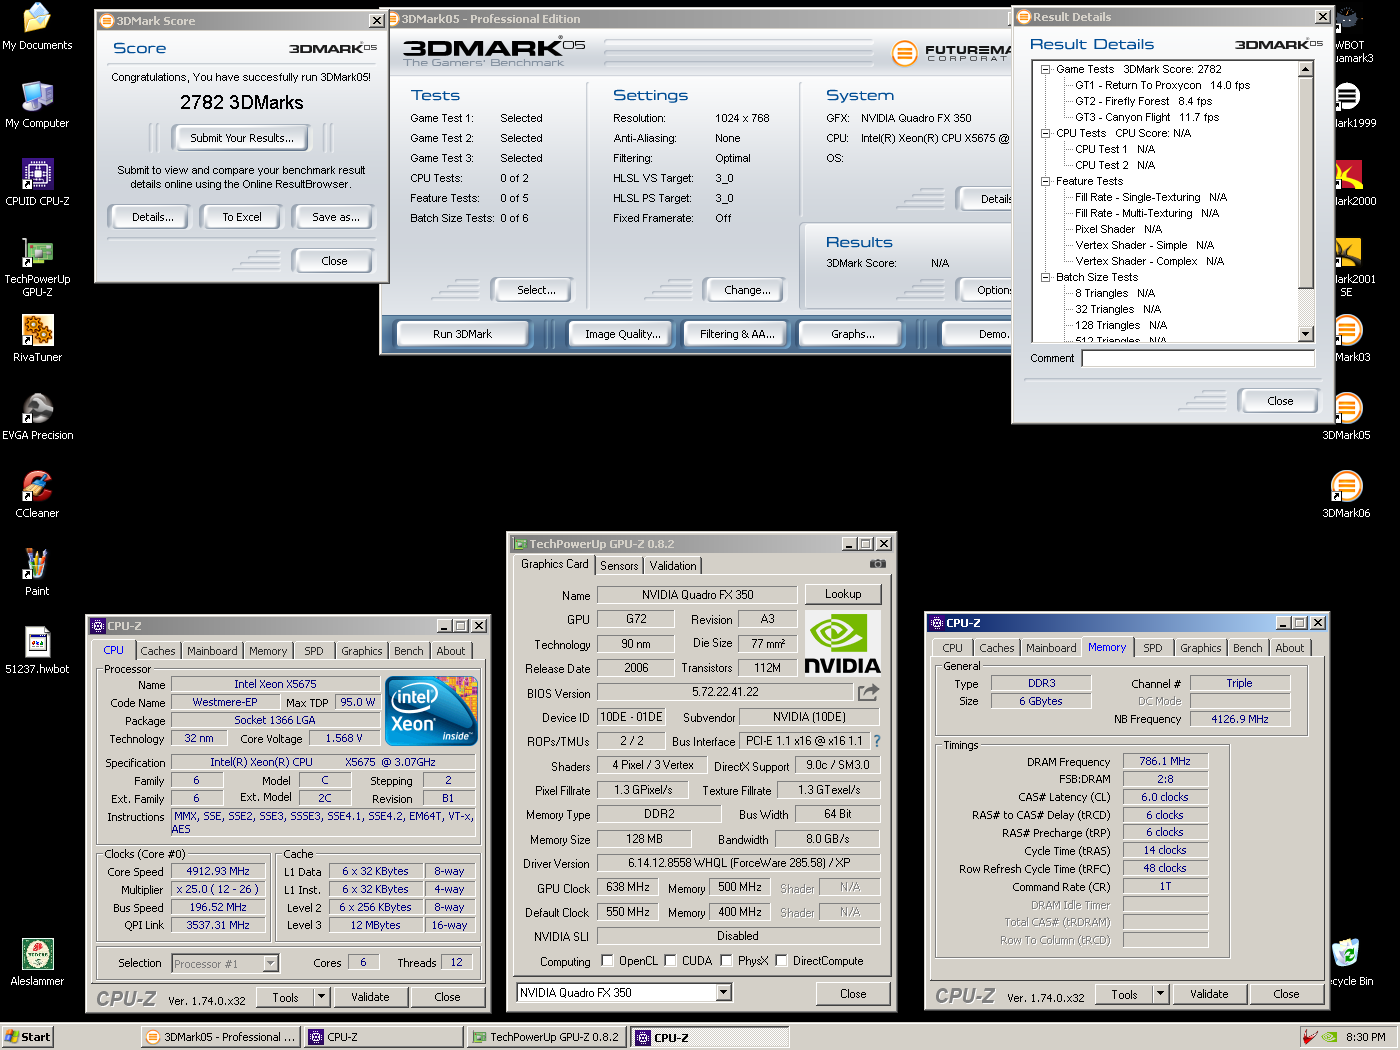
Task: Click the To Excel button
Action: point(242,217)
